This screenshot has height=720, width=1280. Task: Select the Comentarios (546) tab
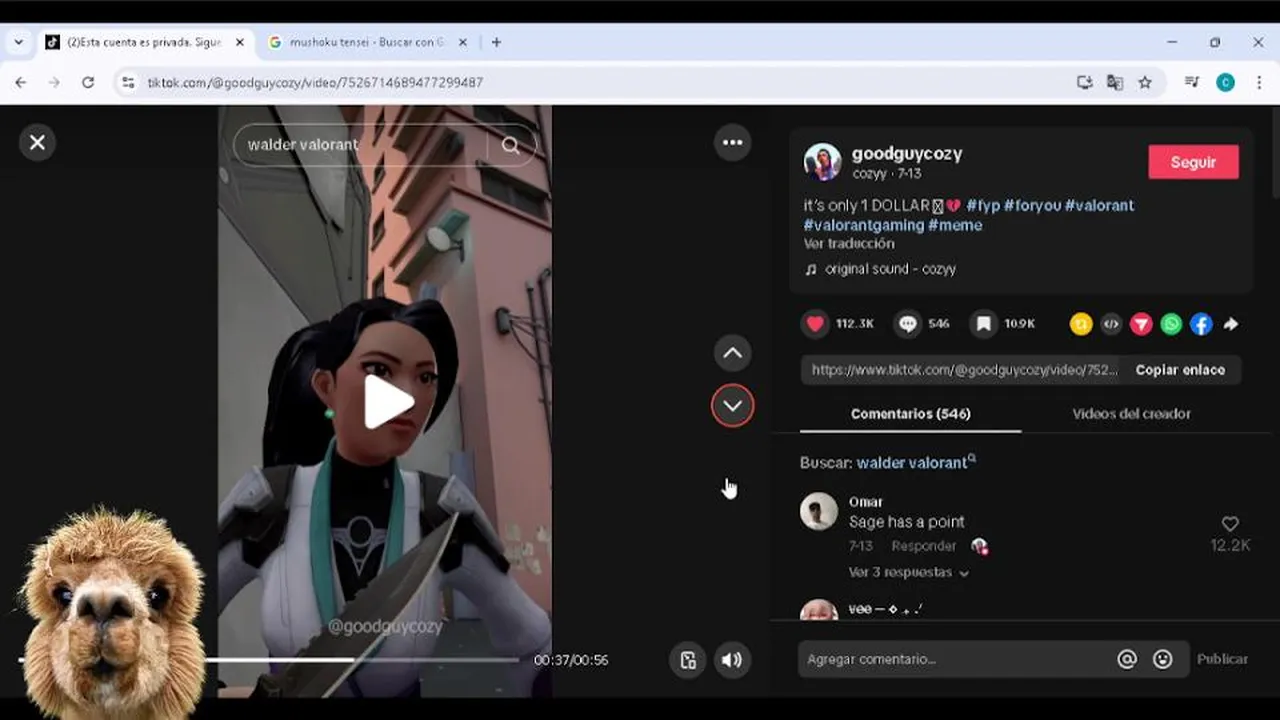coord(911,414)
